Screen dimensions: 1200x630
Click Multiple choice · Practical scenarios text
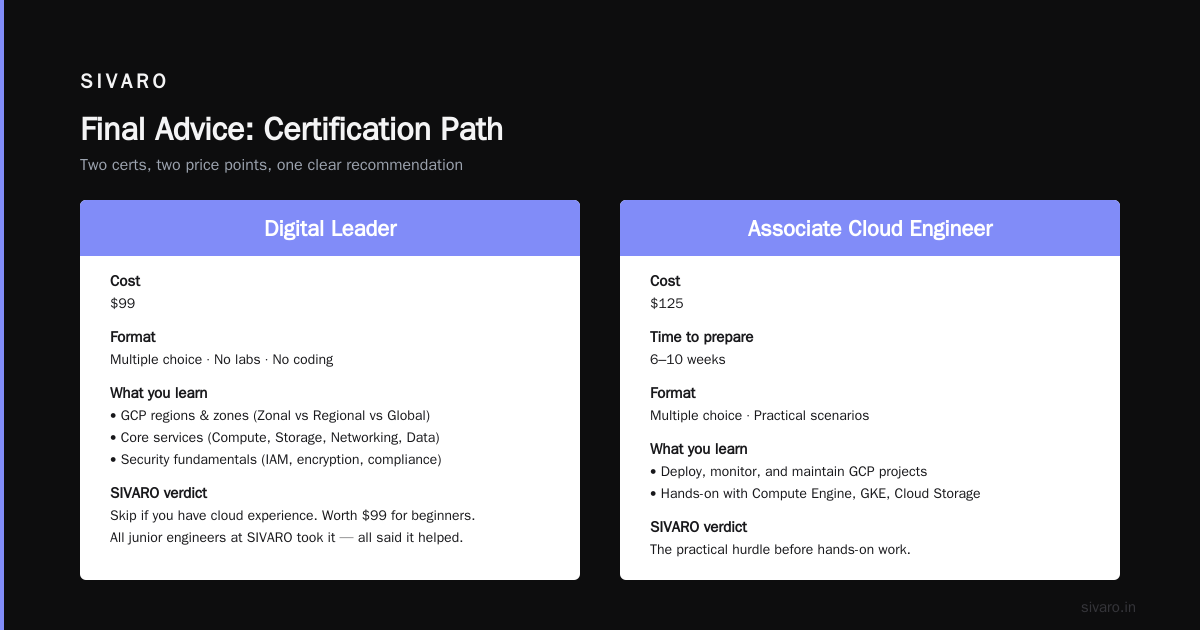coord(759,415)
